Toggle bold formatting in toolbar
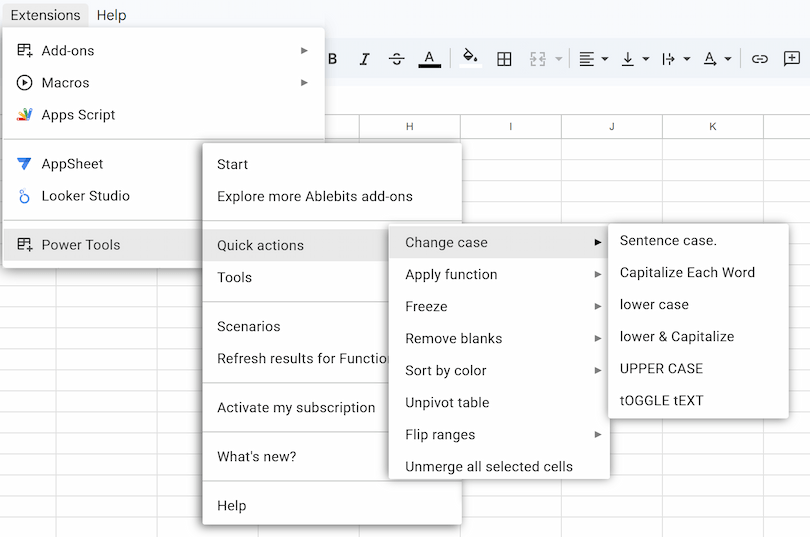 click(333, 59)
